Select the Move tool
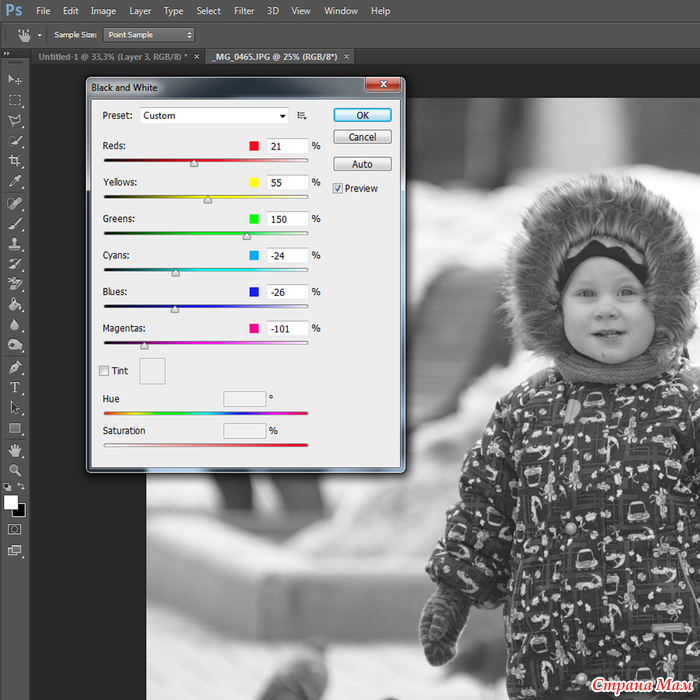The image size is (700, 700). [15, 79]
